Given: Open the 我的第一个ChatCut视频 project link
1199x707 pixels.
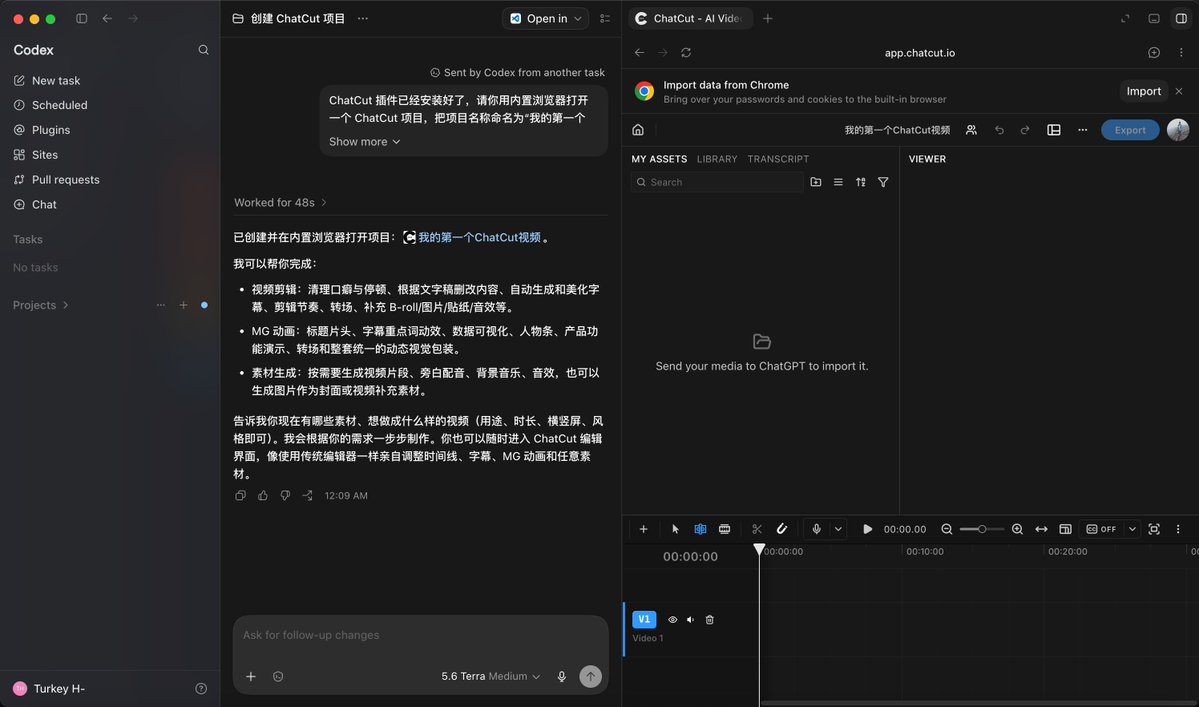Looking at the screenshot, I should coord(472,238).
